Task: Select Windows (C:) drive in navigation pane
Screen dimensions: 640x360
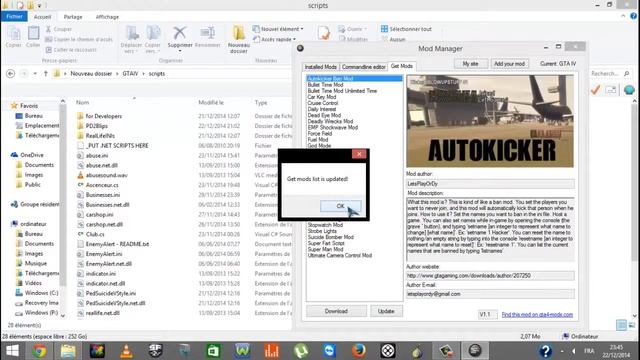Action: pyautogui.click(x=41, y=293)
